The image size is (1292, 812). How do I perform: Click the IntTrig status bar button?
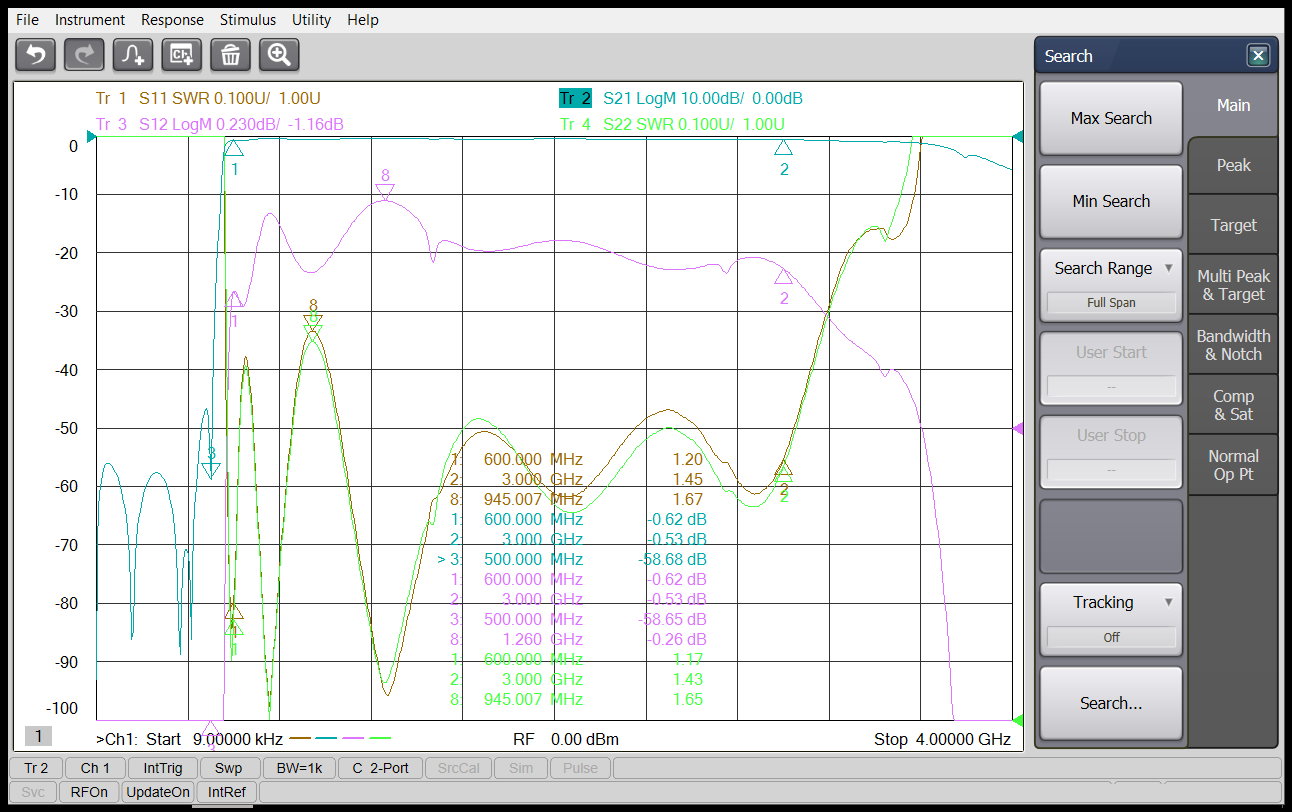(x=162, y=768)
